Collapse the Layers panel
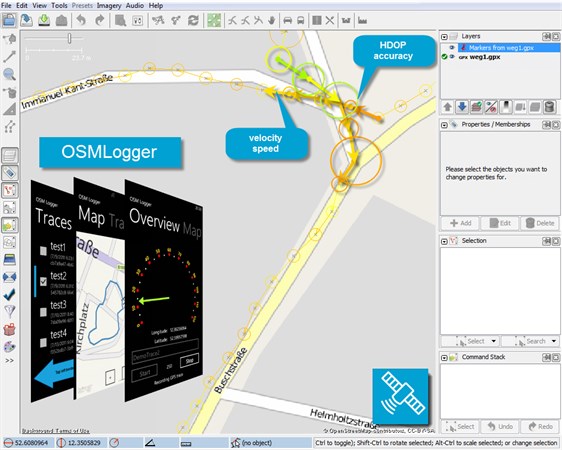This screenshot has width=562, height=450. [x=444, y=37]
